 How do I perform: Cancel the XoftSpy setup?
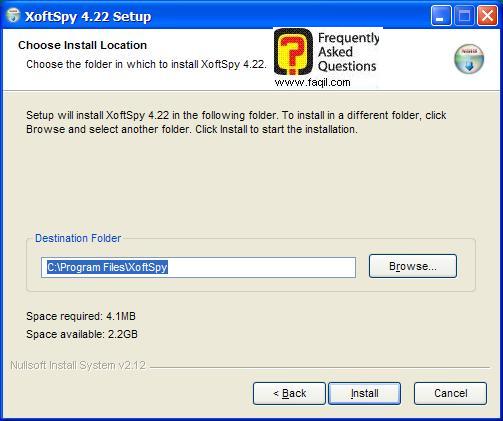coord(450,393)
